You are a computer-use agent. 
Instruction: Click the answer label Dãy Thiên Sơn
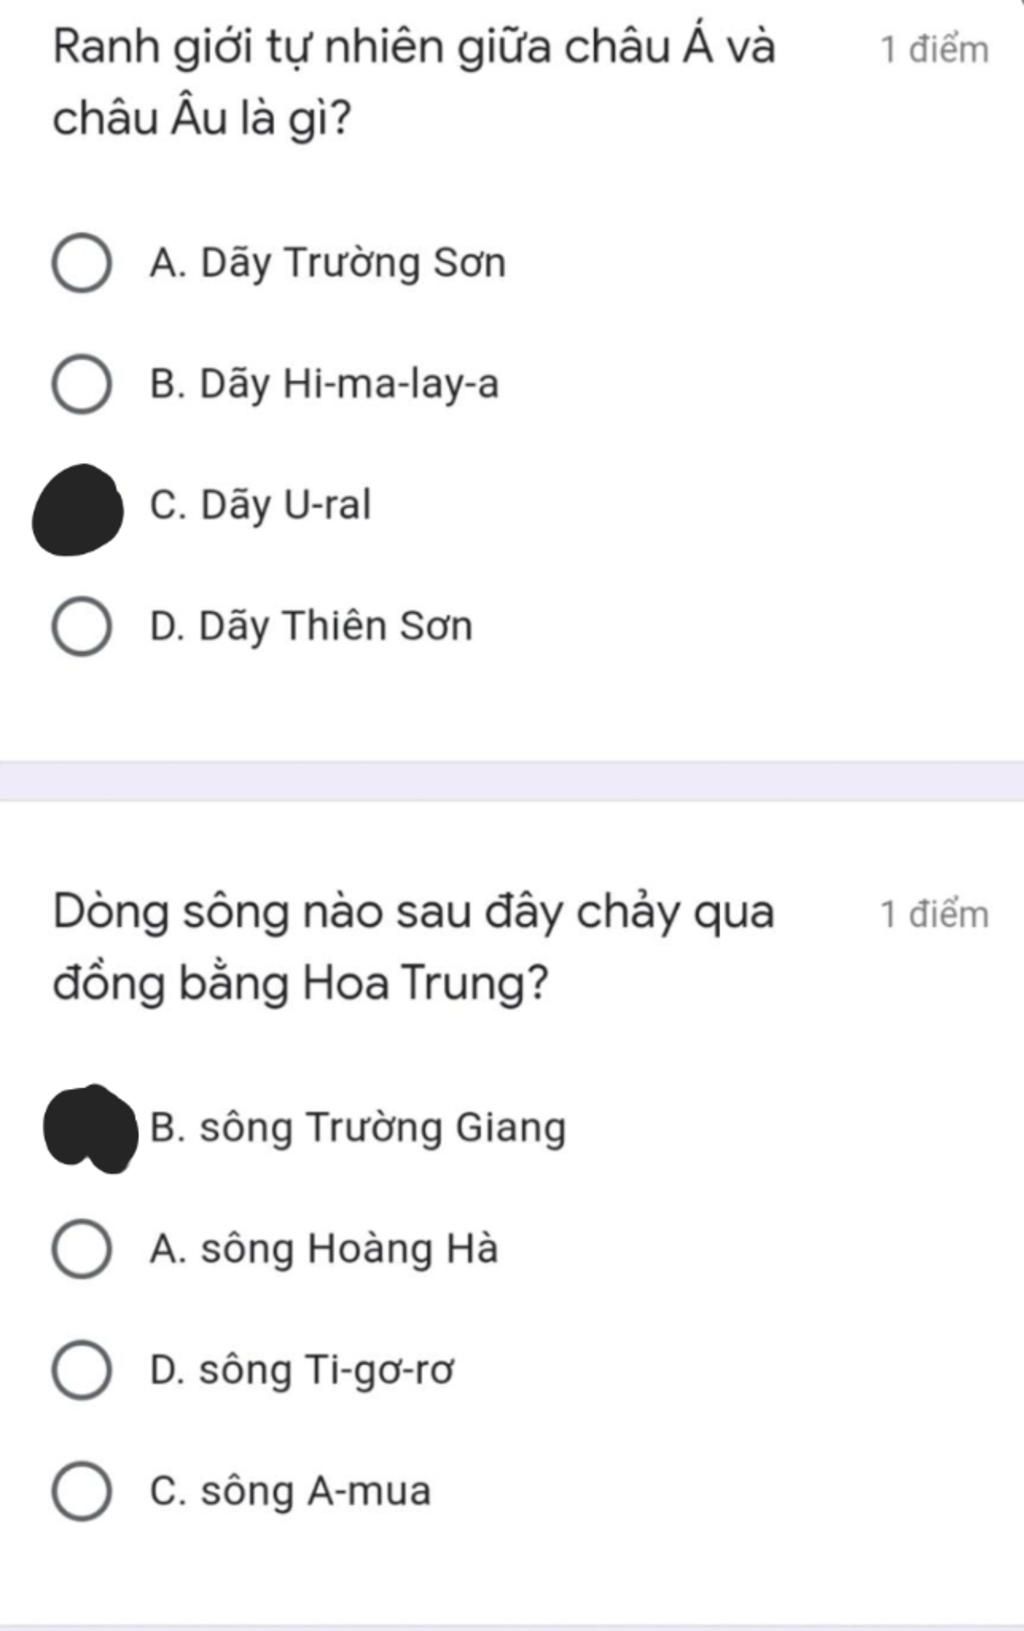pyautogui.click(x=336, y=627)
